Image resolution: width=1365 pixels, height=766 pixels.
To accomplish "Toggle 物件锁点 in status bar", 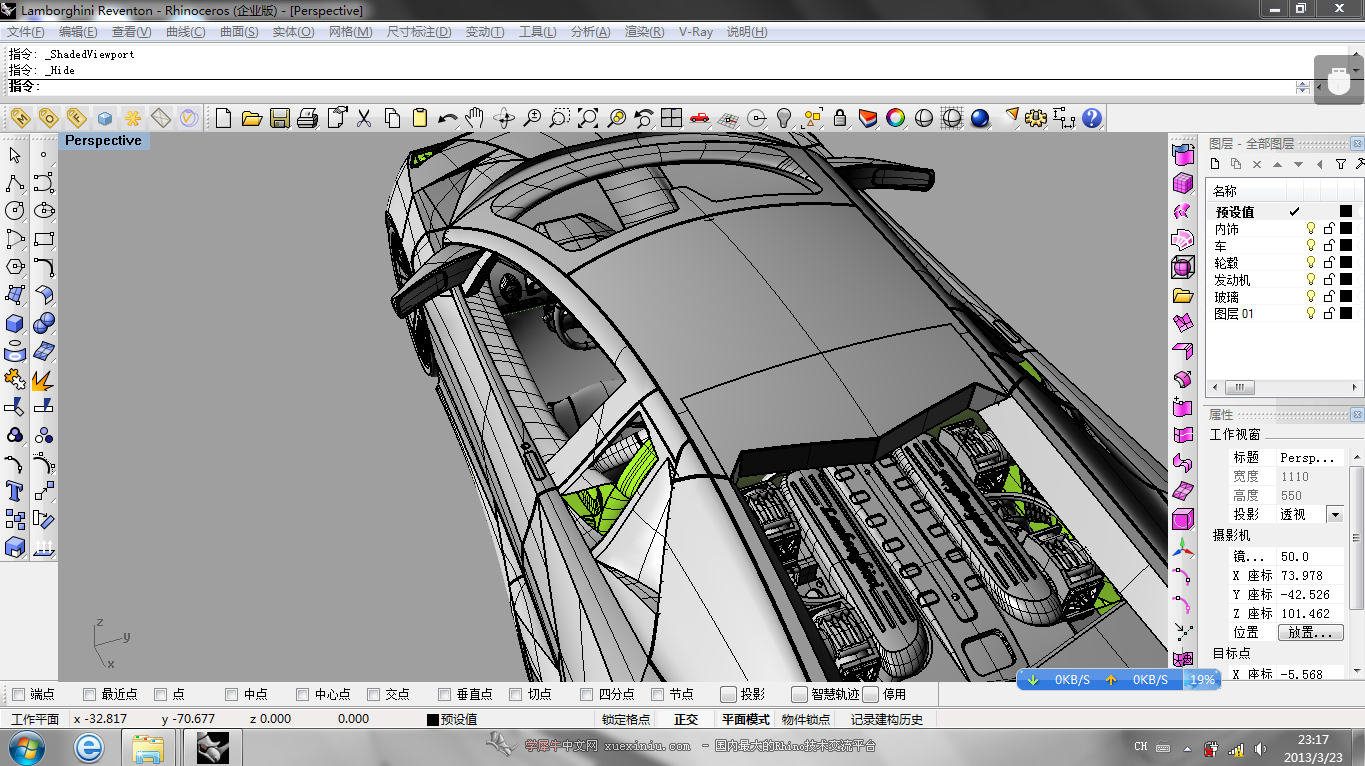I will [805, 719].
